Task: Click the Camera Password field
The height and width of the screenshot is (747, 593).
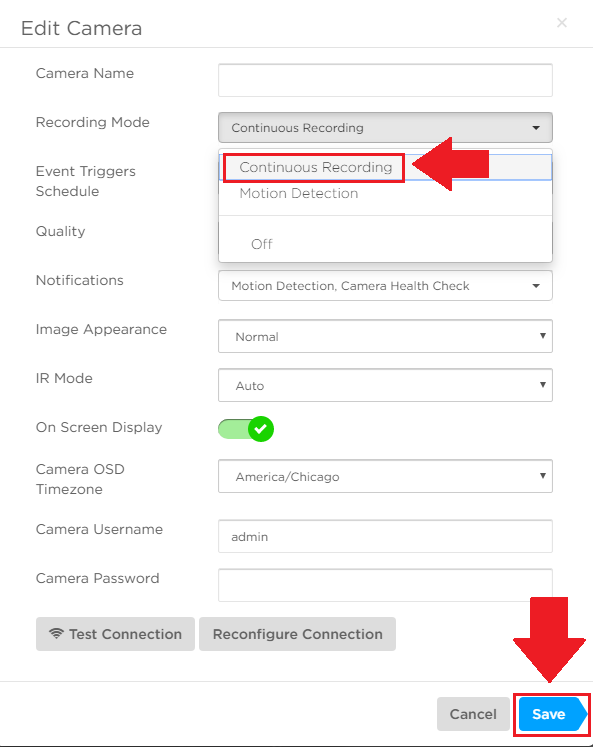Action: (x=385, y=585)
